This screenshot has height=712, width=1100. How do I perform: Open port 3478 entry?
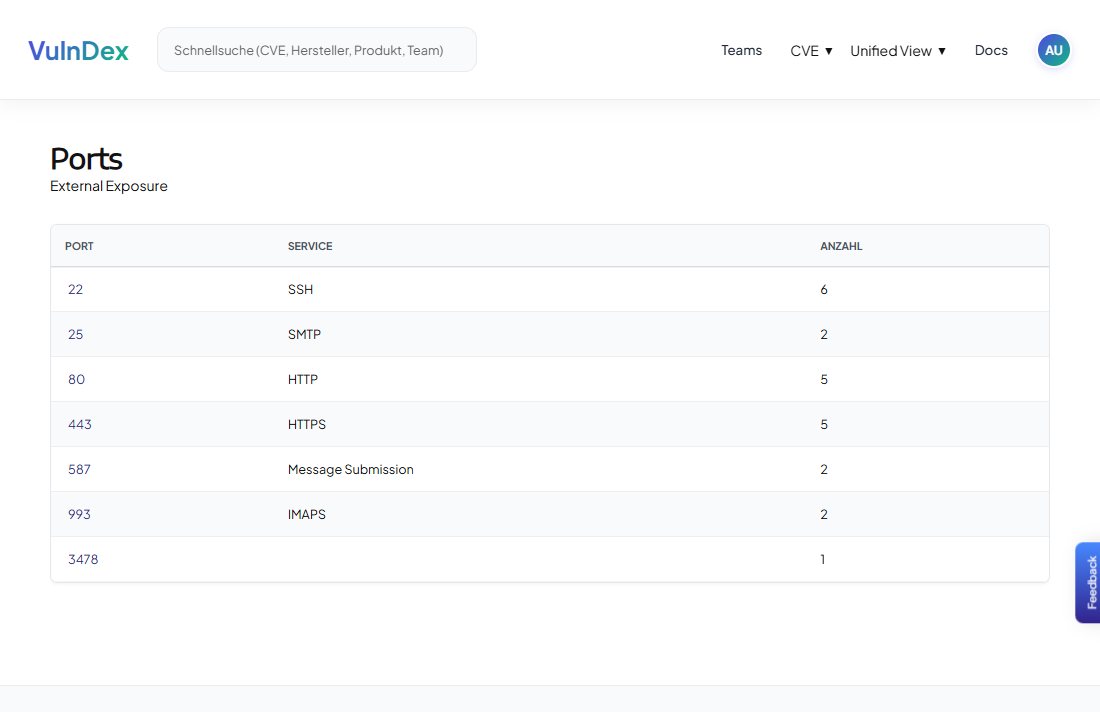pyautogui.click(x=83, y=559)
